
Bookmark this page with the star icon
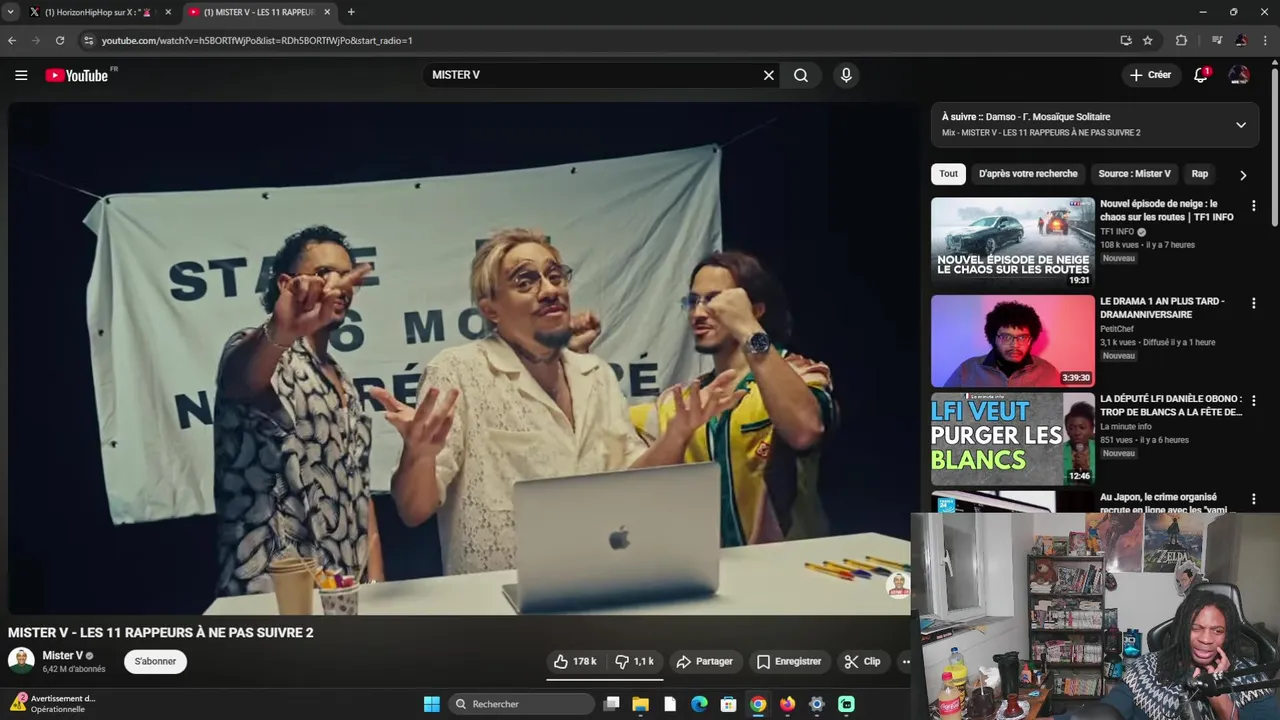(1148, 40)
